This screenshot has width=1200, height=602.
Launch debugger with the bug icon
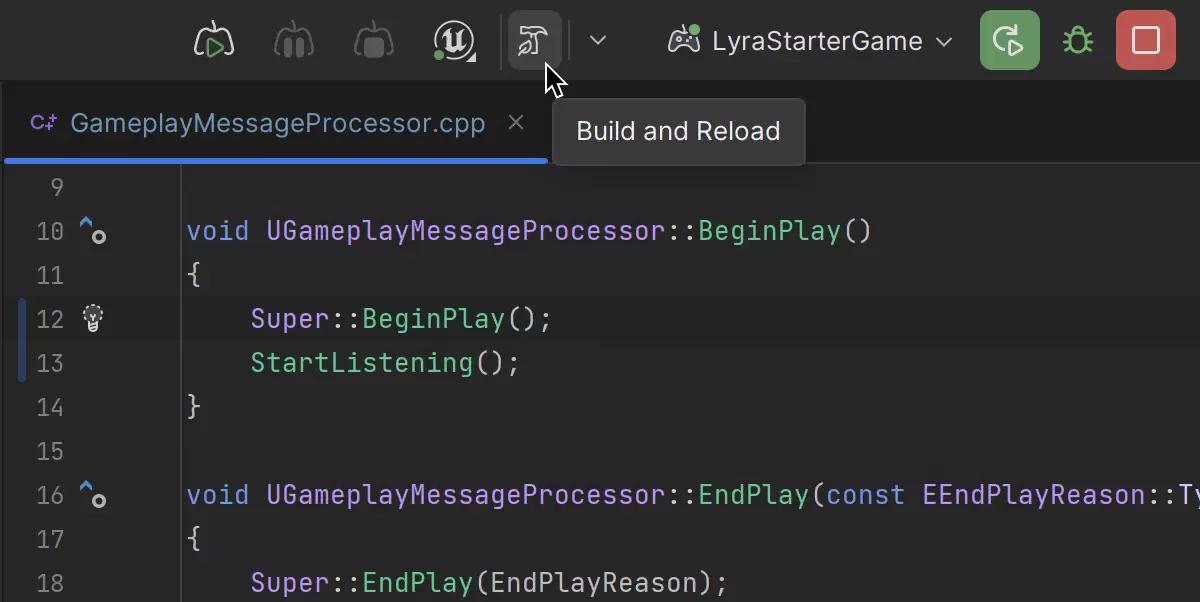point(1077,41)
